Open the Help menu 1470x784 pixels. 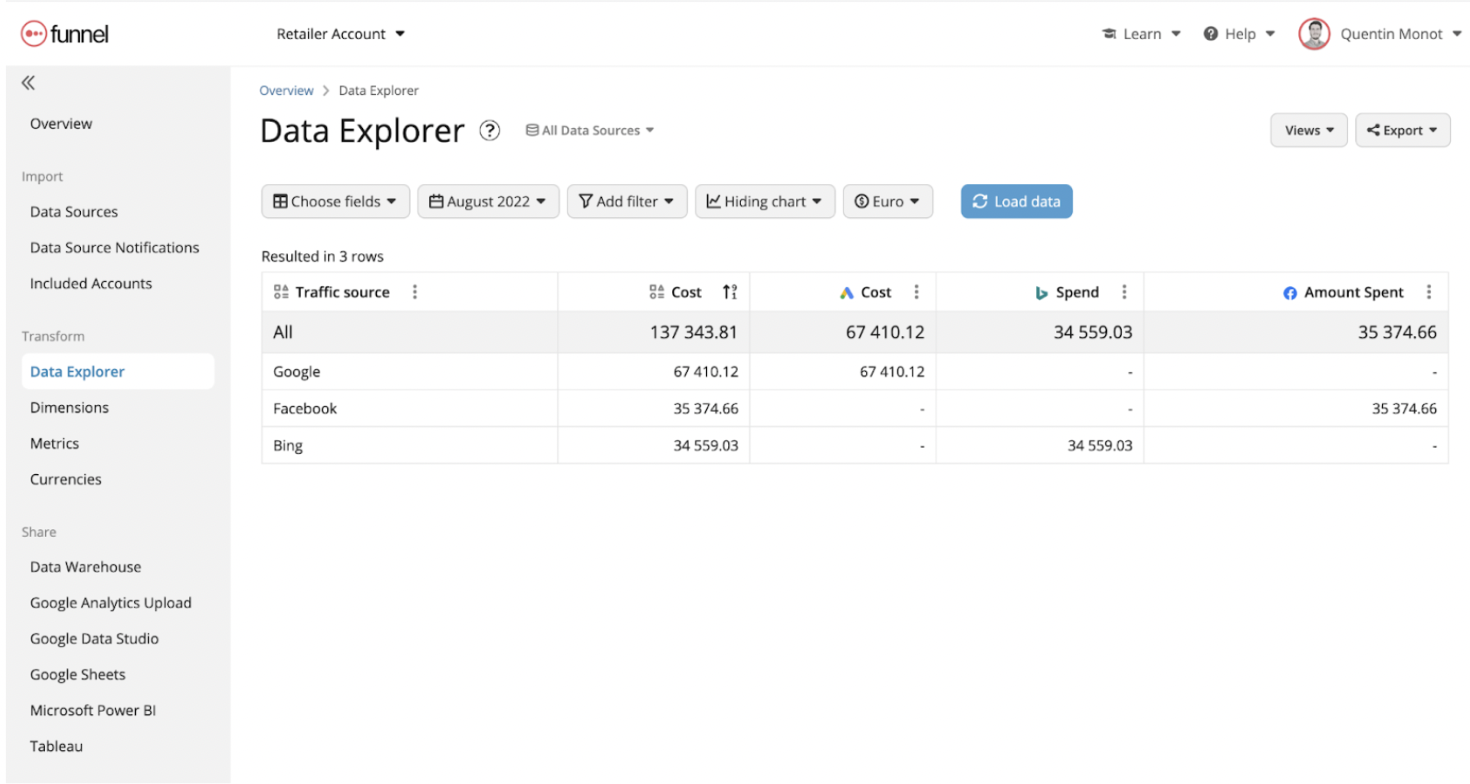pyautogui.click(x=1238, y=33)
